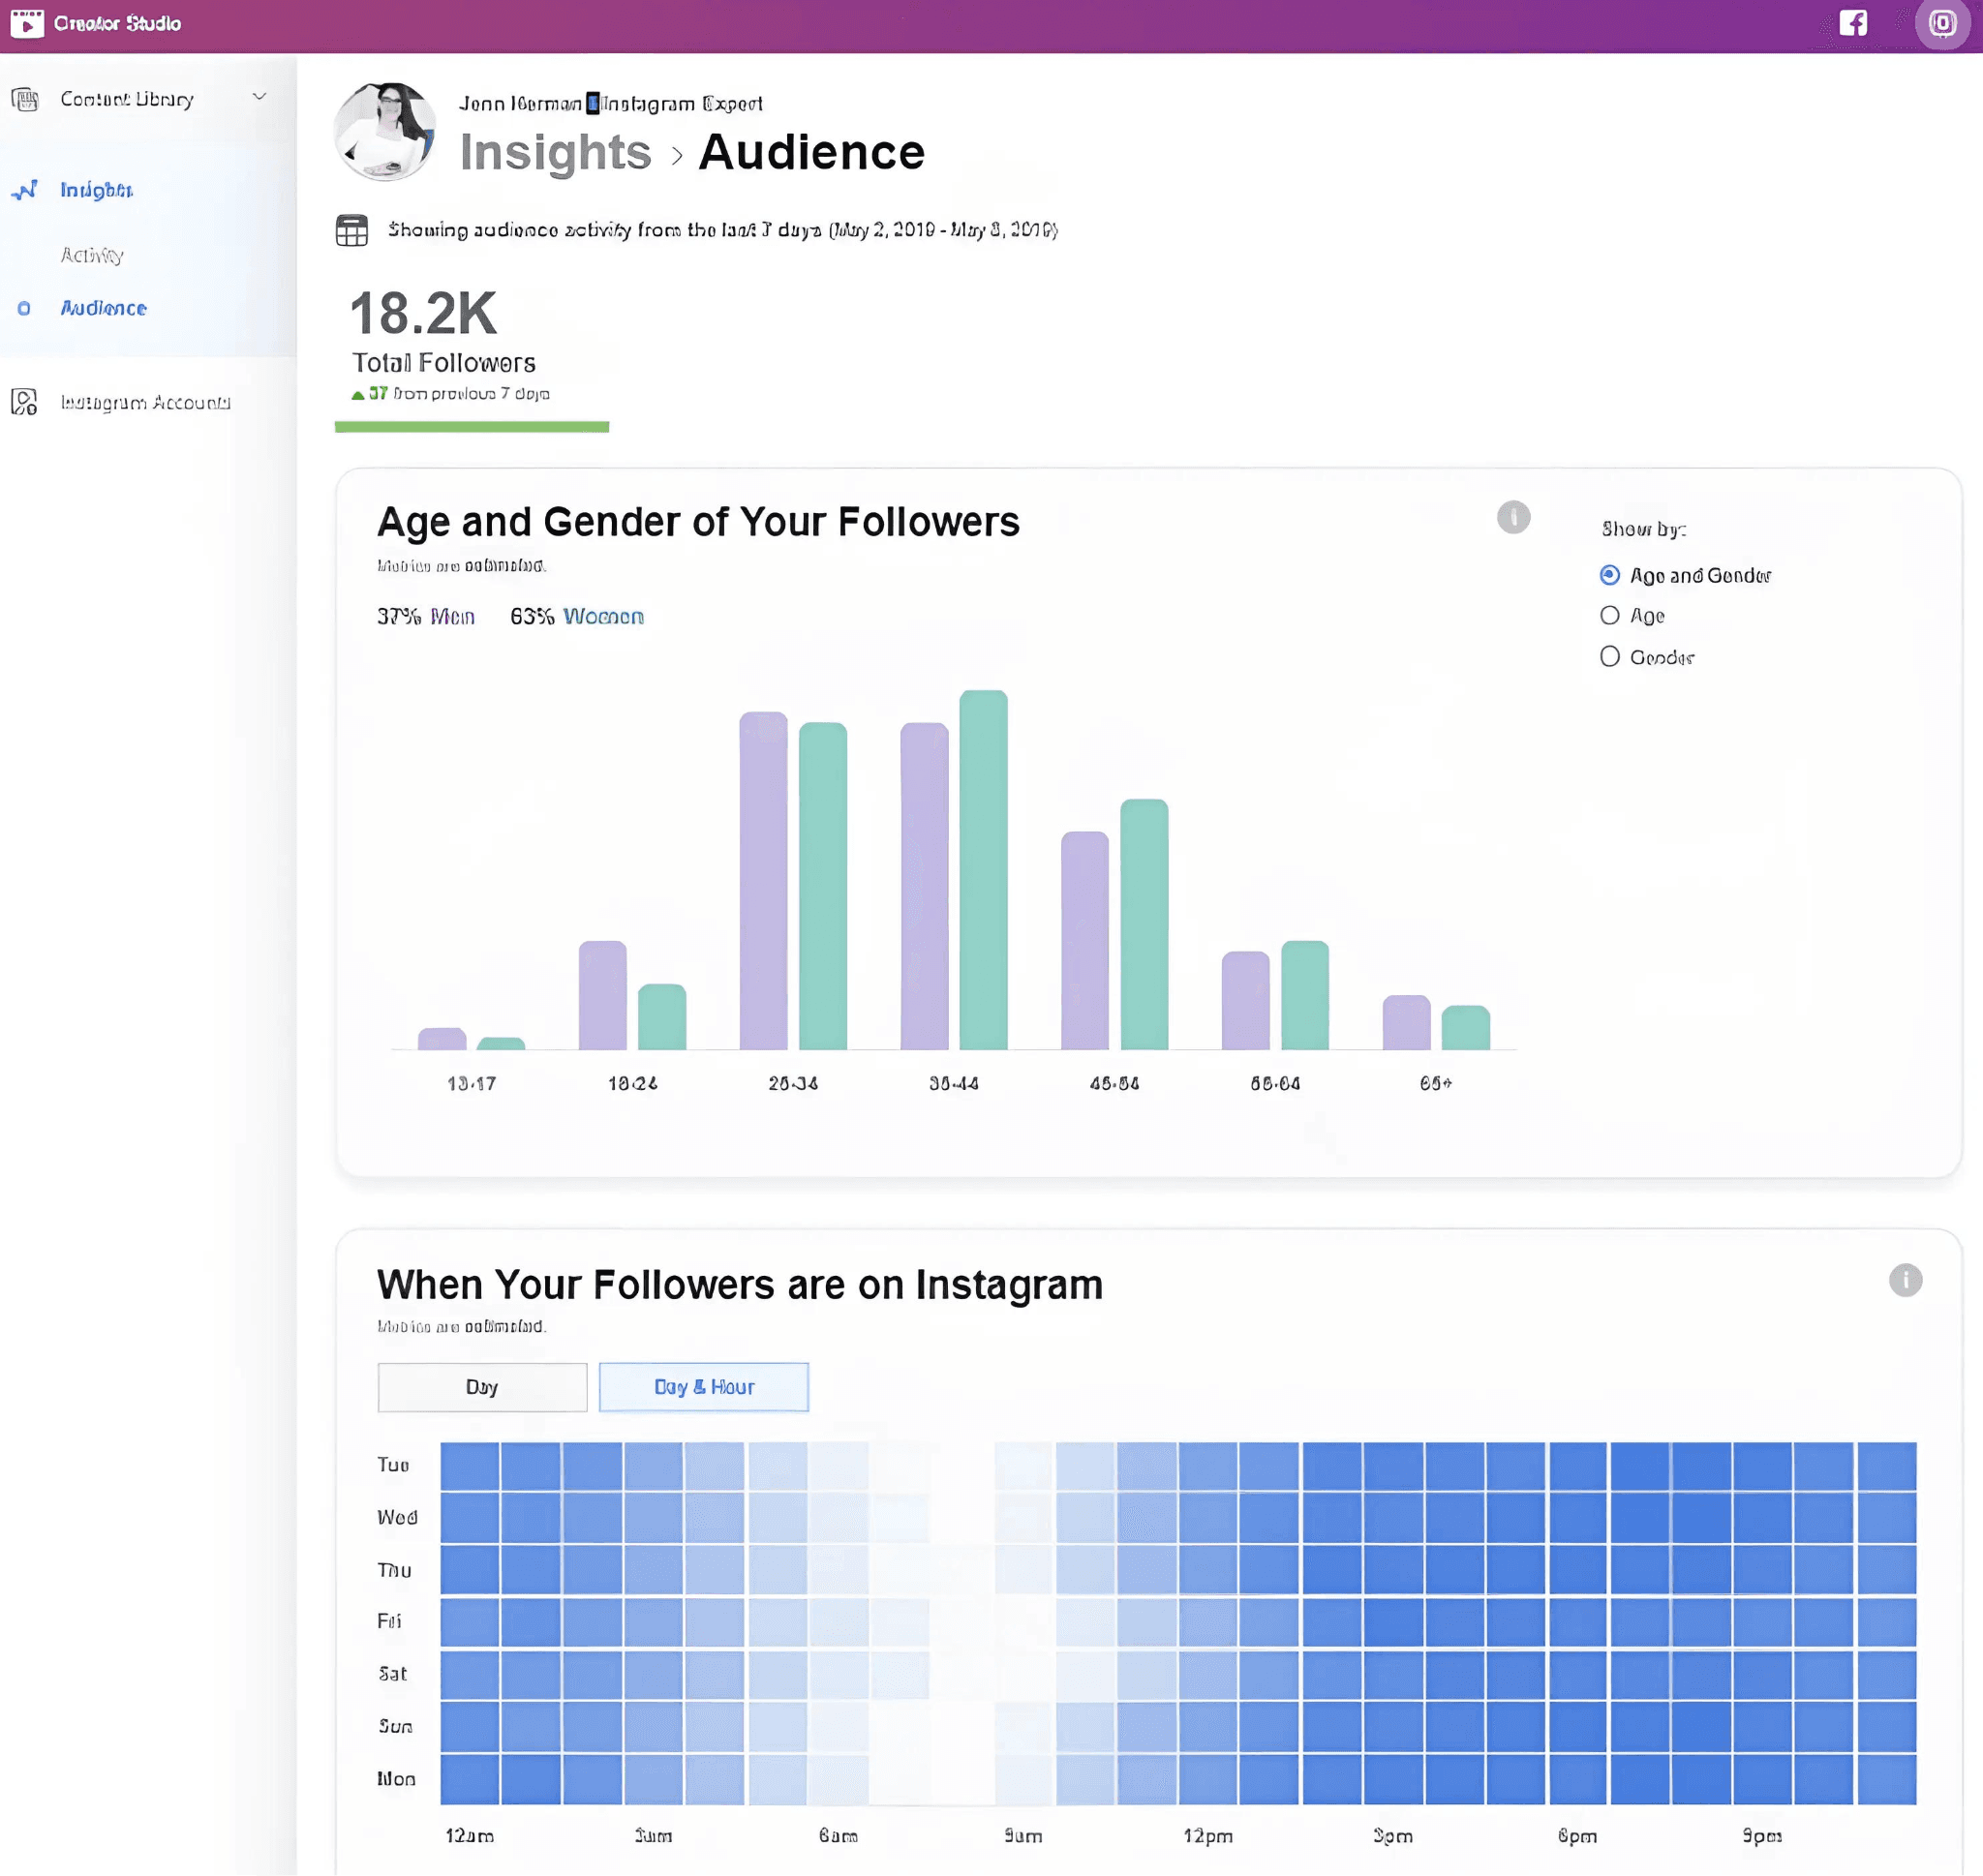Switch to Facebook via header icon

click(x=1853, y=23)
